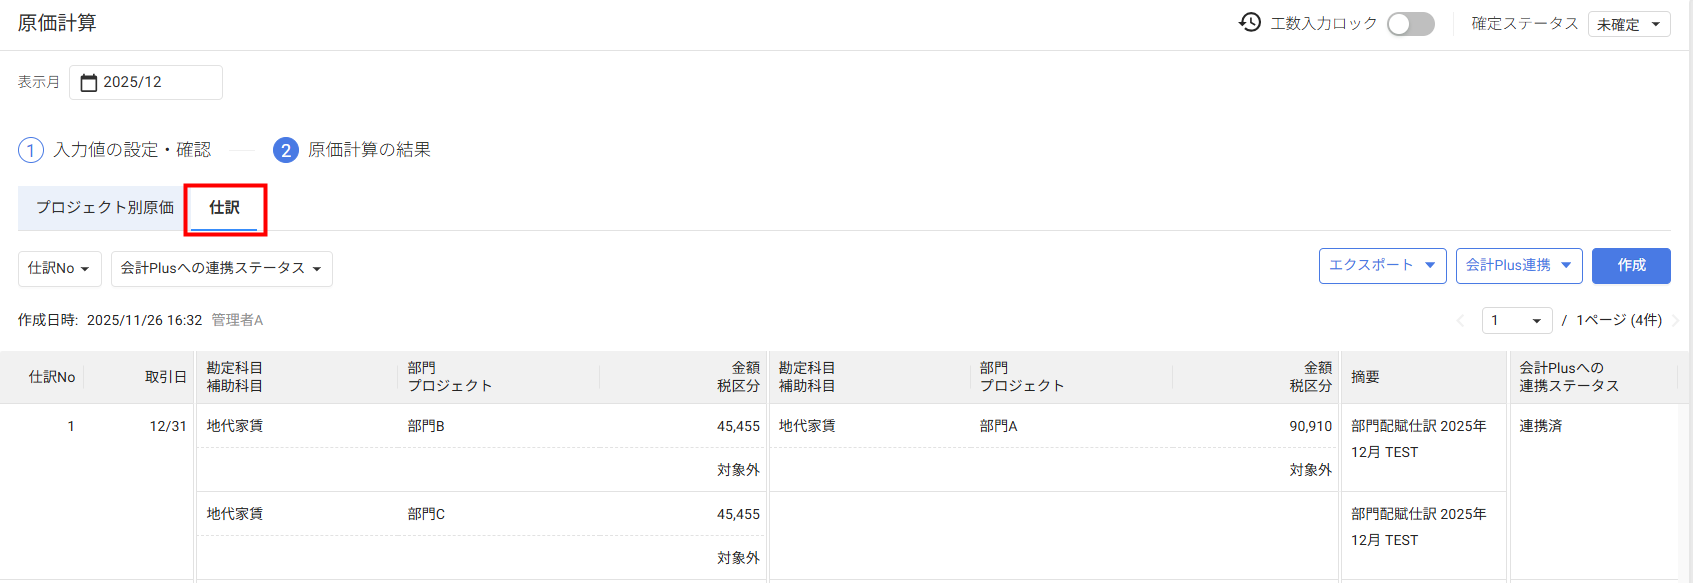
Task: Click the 表示月 2025/12 date field
Action: (146, 82)
